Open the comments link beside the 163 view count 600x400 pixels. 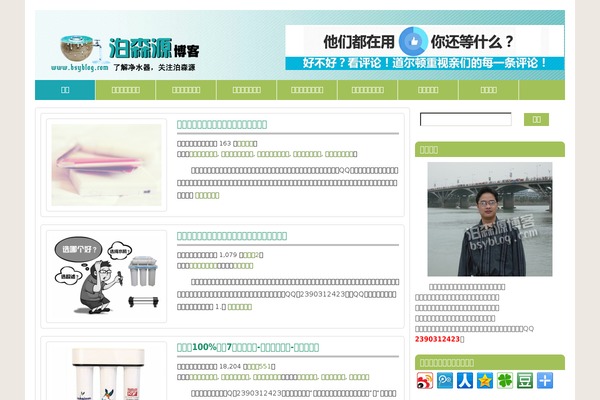tap(245, 144)
